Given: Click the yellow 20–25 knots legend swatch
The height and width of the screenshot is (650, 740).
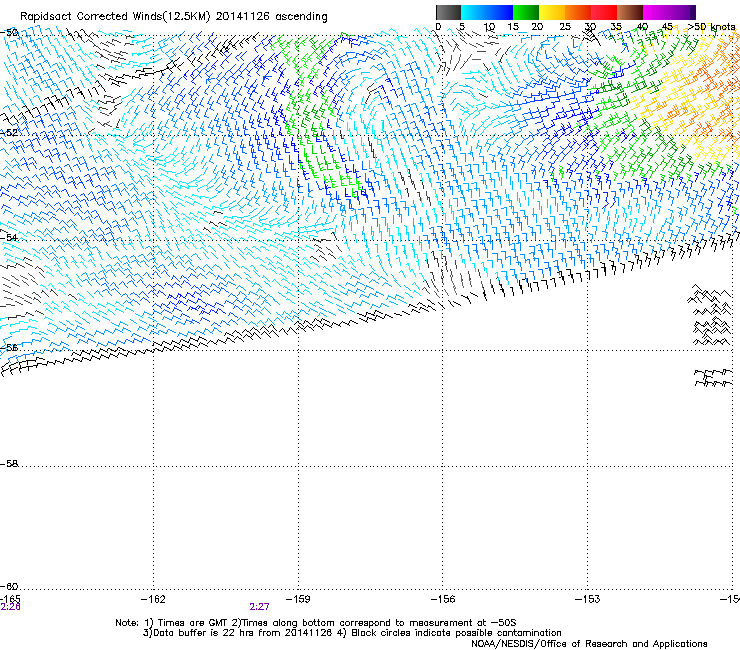Looking at the screenshot, I should pos(551,12).
